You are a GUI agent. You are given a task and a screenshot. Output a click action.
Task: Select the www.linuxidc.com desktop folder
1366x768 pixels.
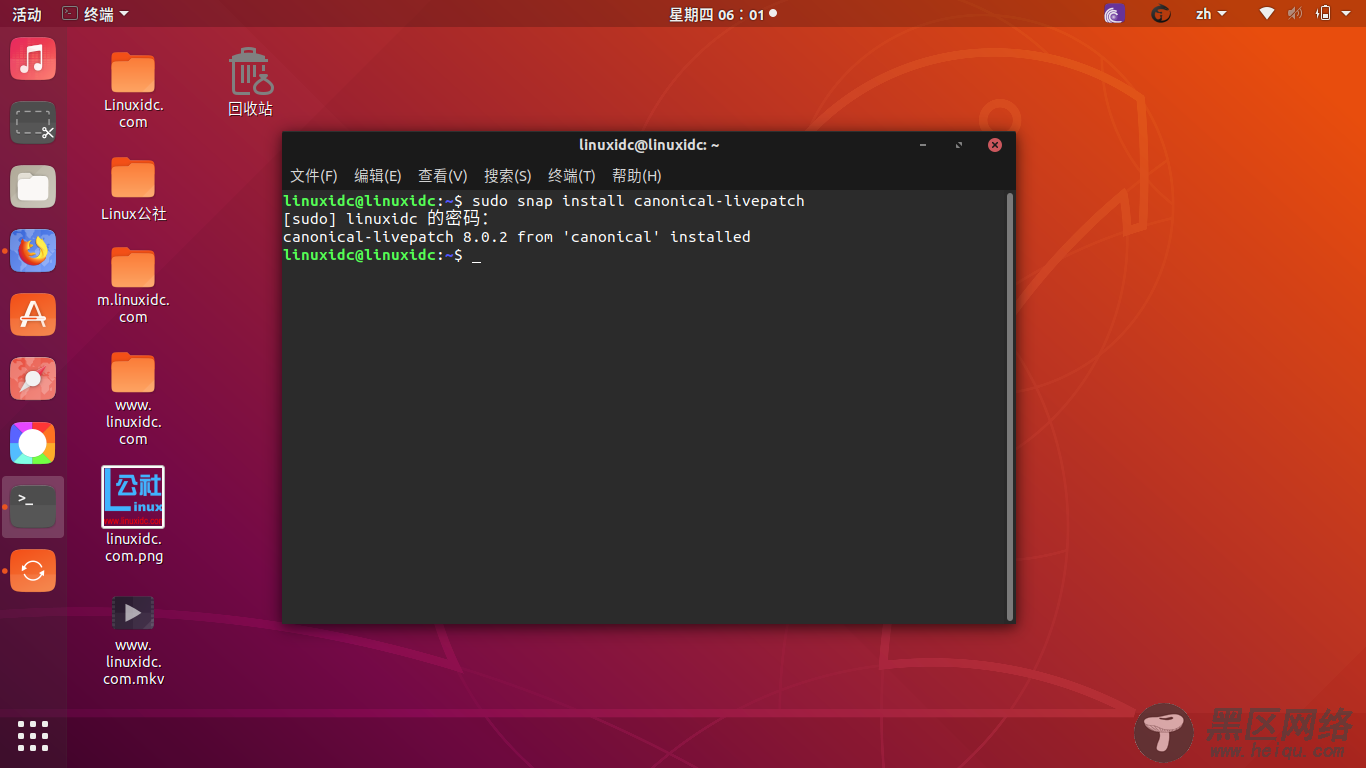point(133,399)
